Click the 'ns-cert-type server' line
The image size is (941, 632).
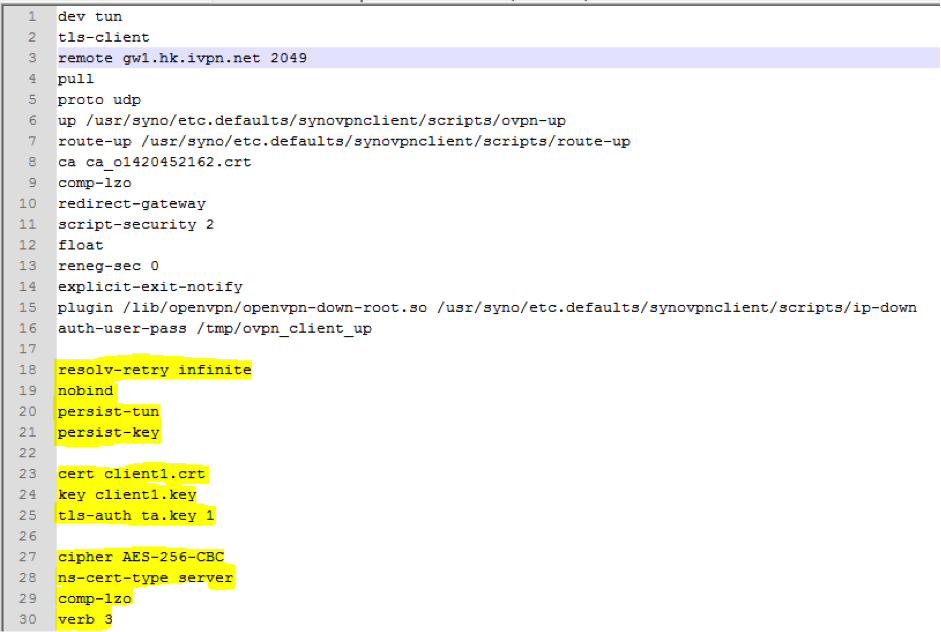tap(145, 578)
